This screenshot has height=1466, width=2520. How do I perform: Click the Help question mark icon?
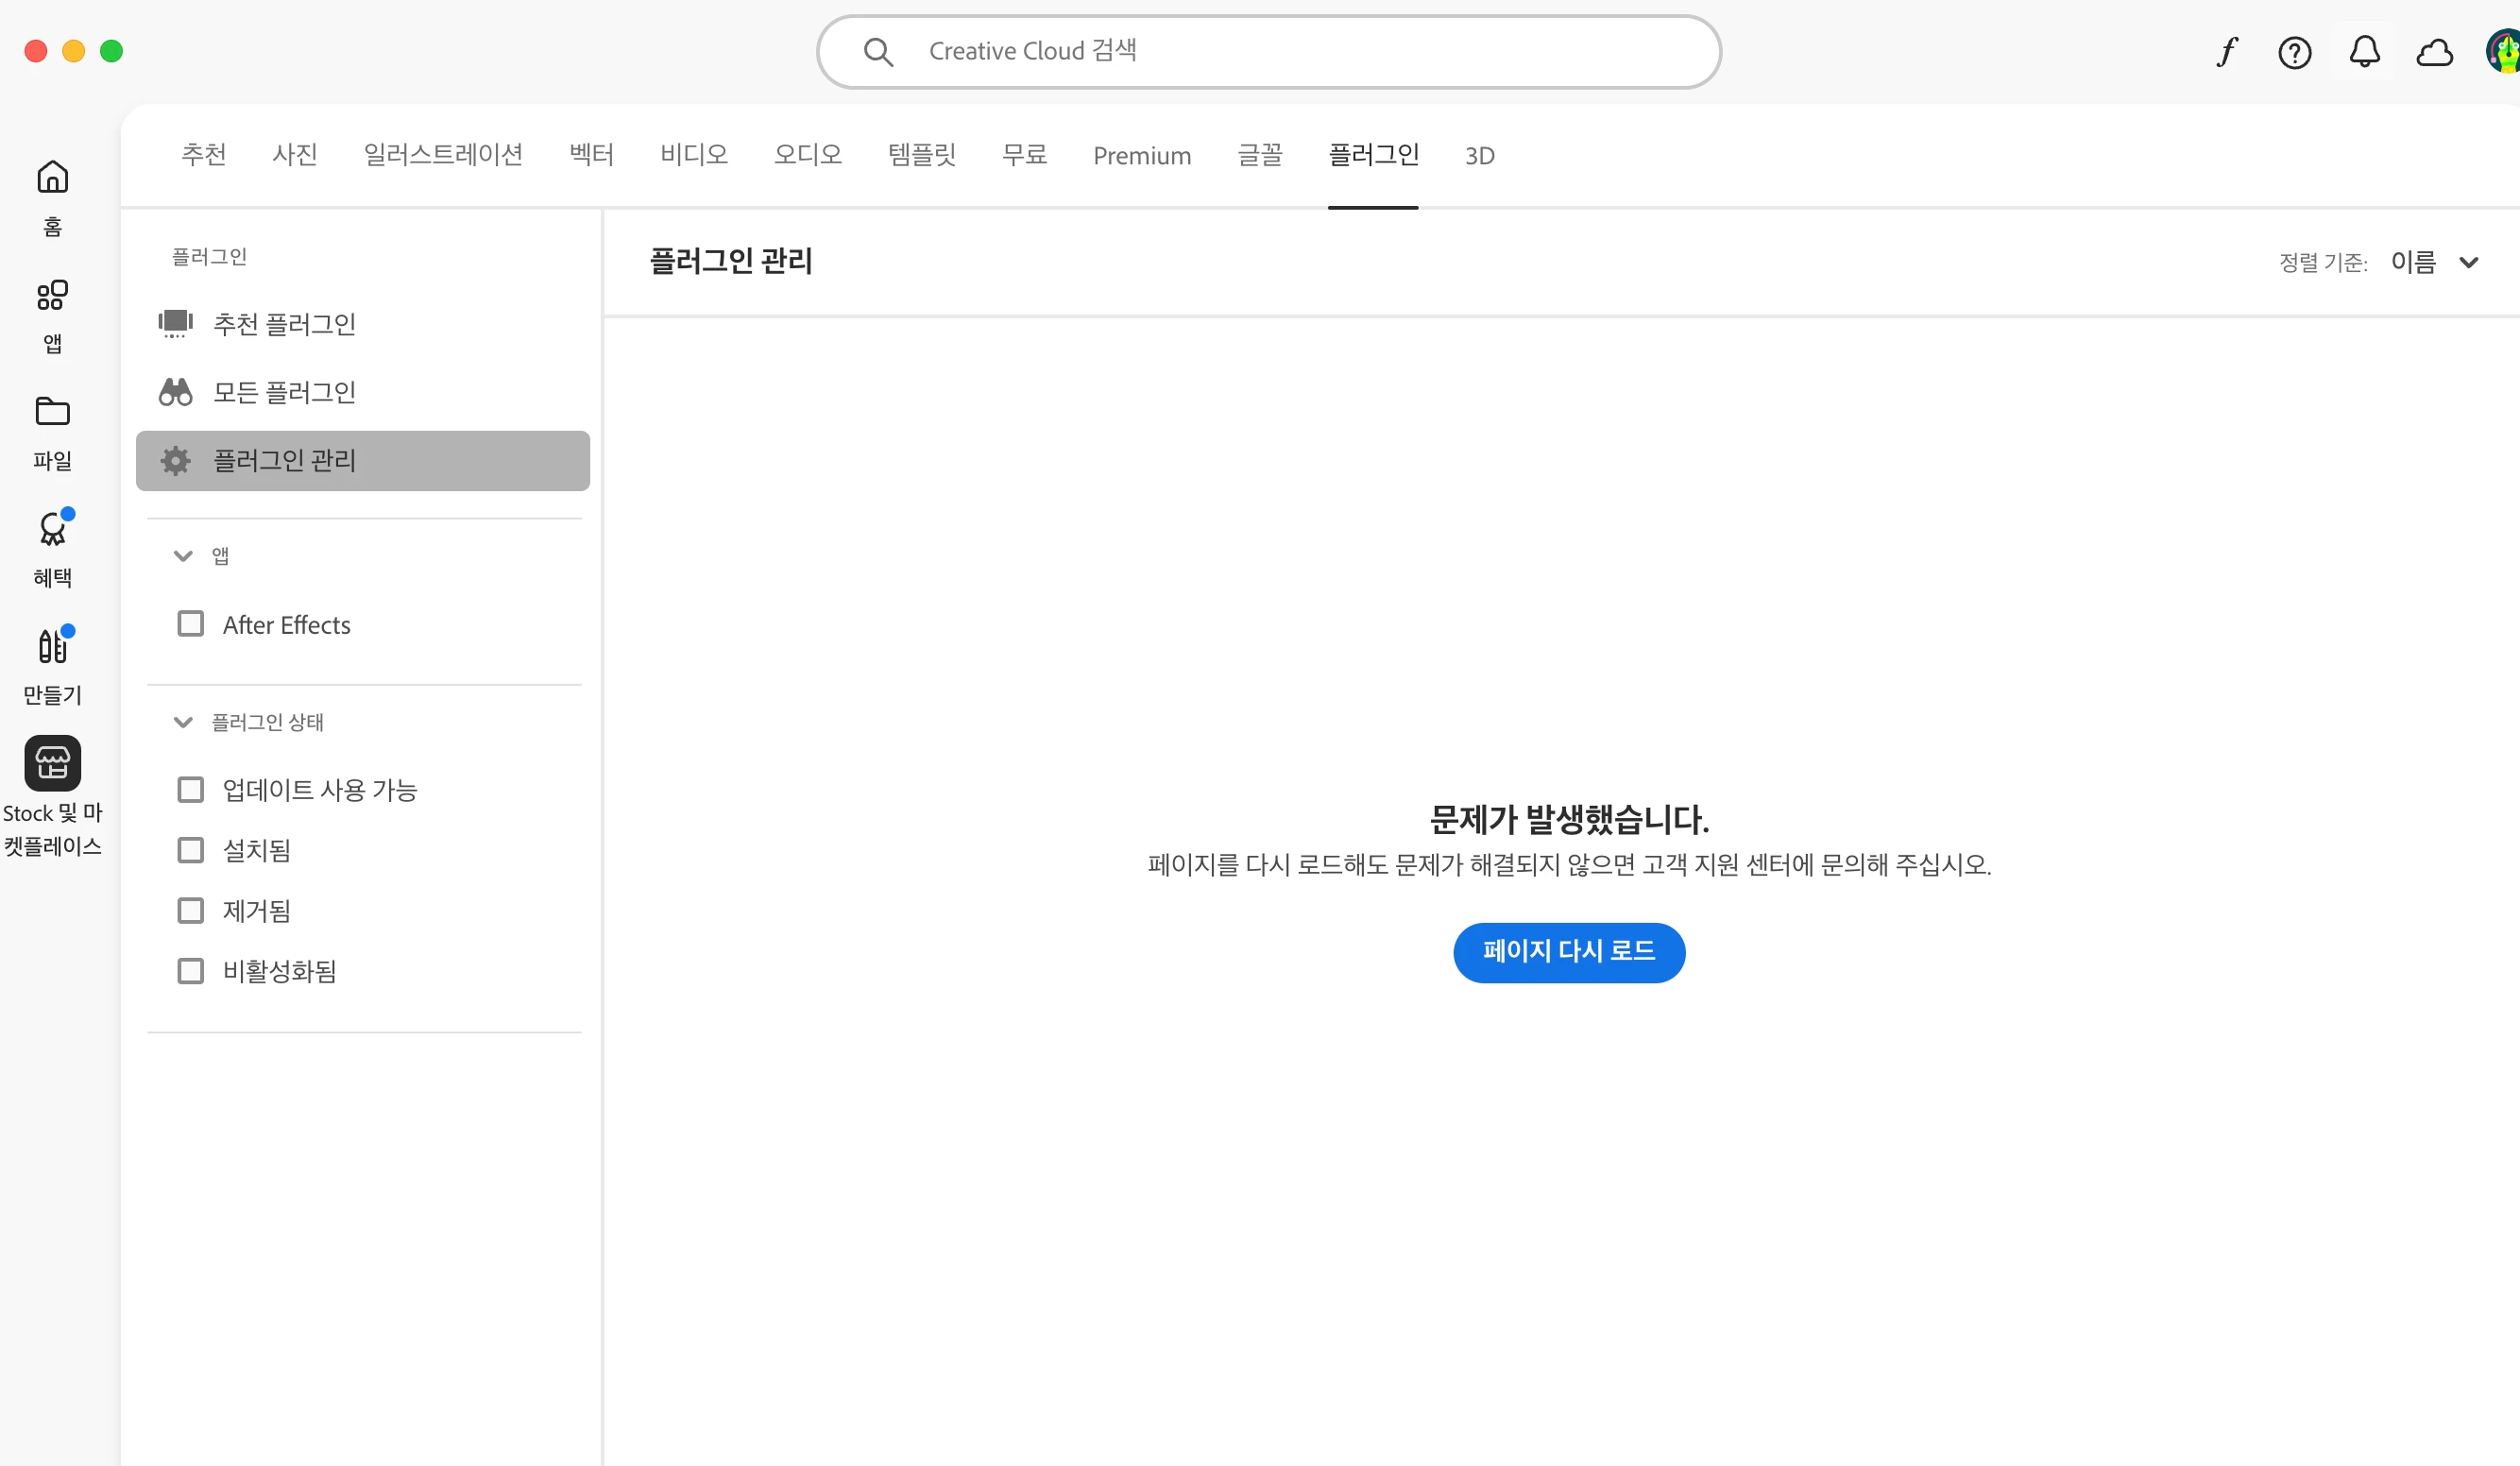pyautogui.click(x=2295, y=52)
